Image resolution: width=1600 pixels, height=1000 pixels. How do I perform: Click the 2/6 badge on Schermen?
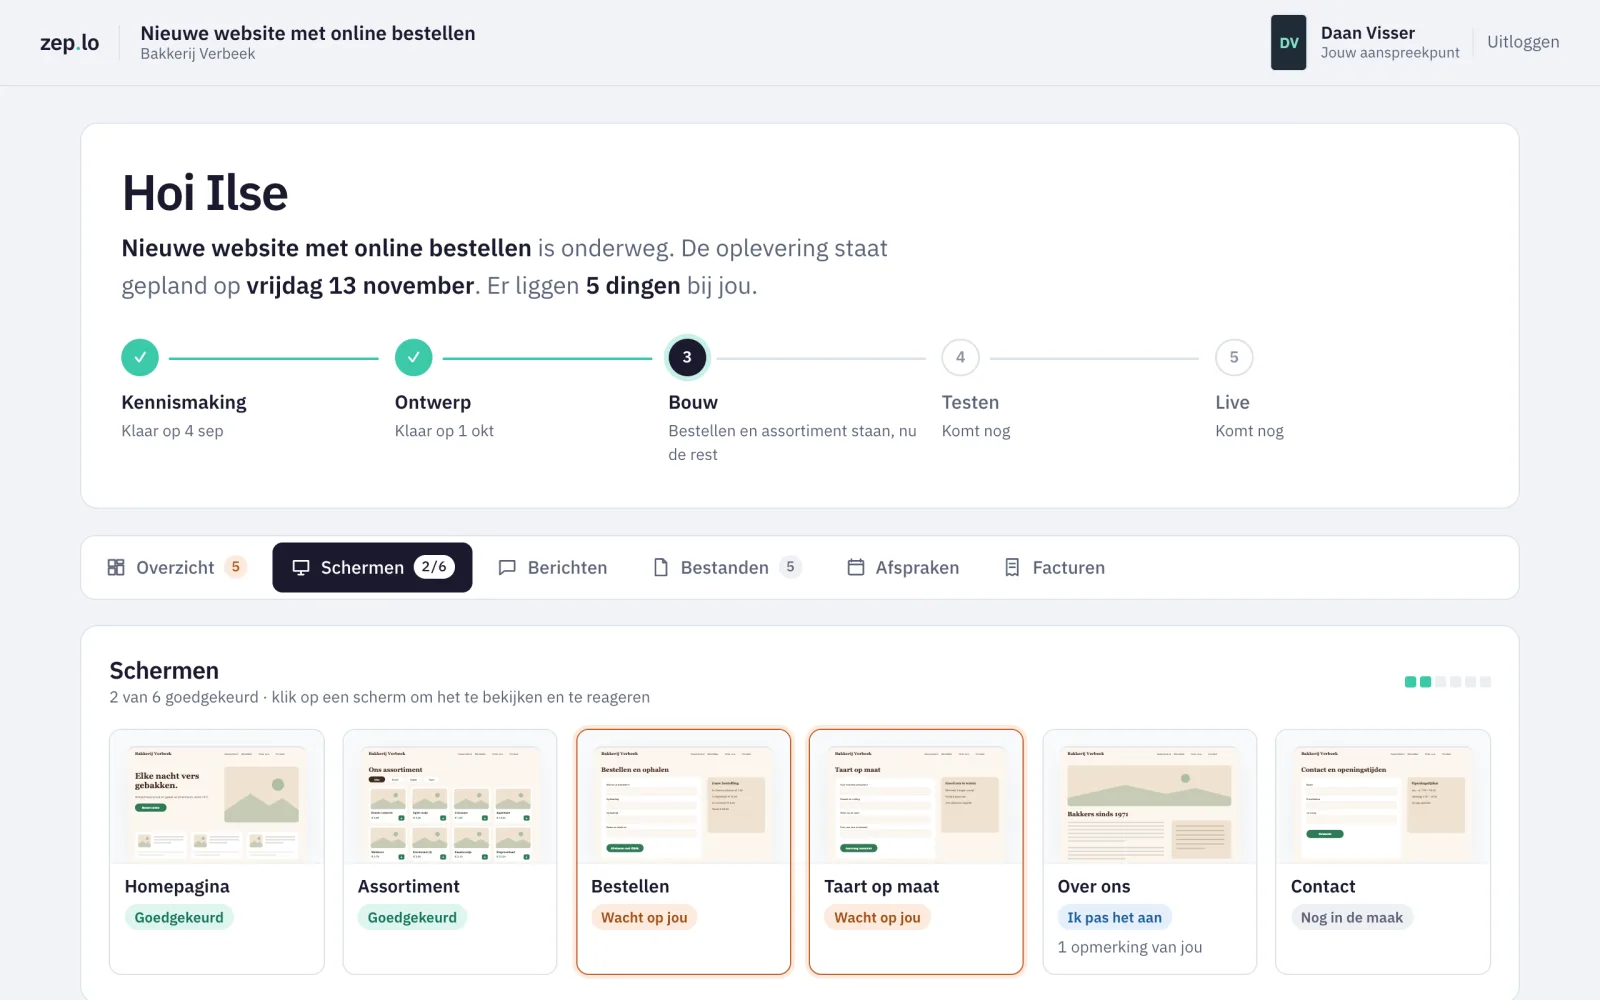[434, 567]
